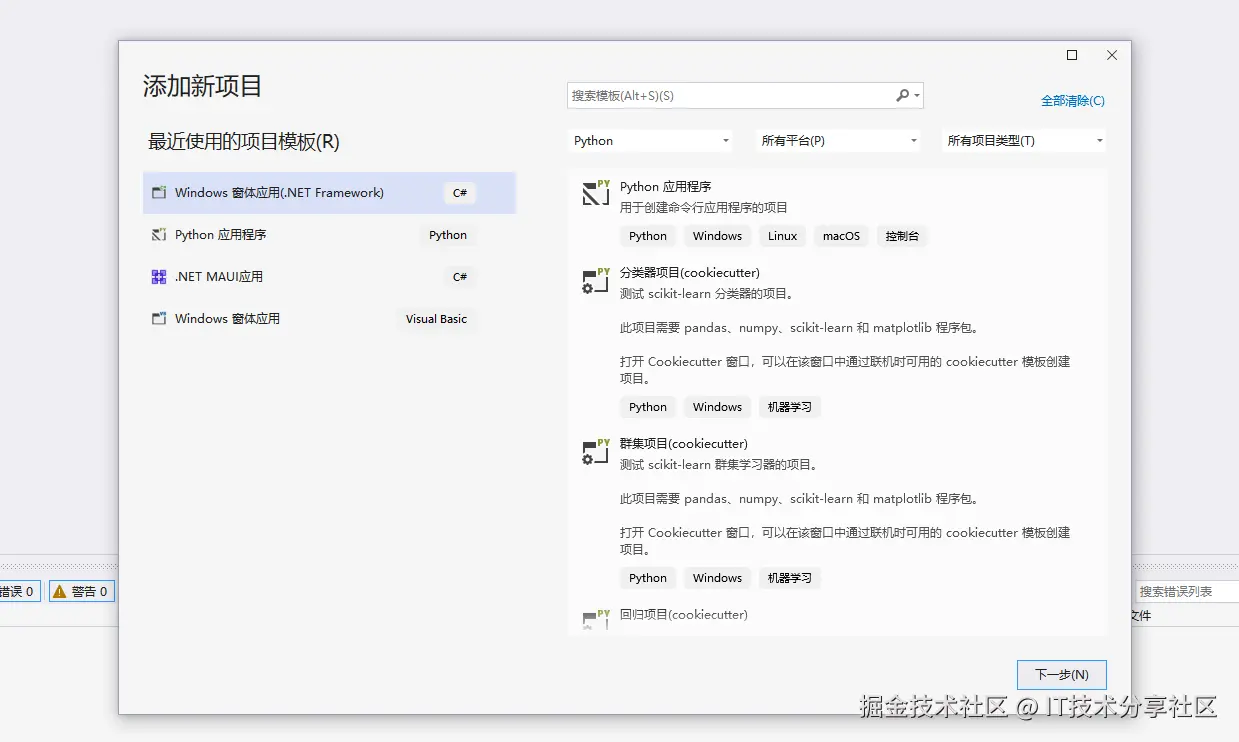Click the .NET MAUI应用 template icon
The height and width of the screenshot is (742, 1239).
(158, 277)
